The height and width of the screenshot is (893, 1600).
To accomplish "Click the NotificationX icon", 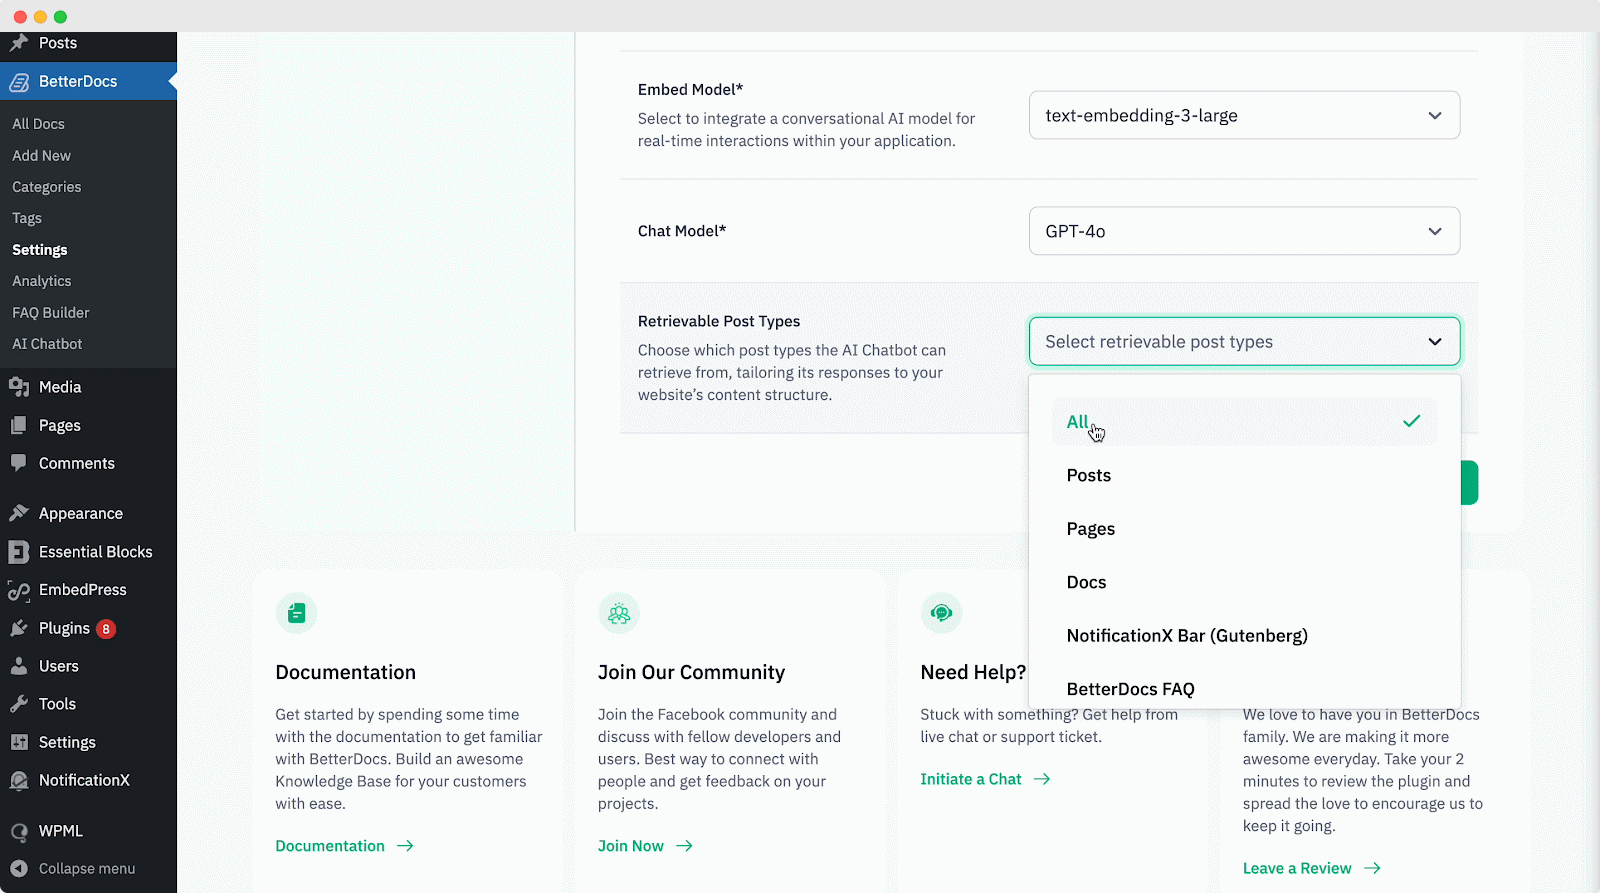I will click(x=19, y=780).
